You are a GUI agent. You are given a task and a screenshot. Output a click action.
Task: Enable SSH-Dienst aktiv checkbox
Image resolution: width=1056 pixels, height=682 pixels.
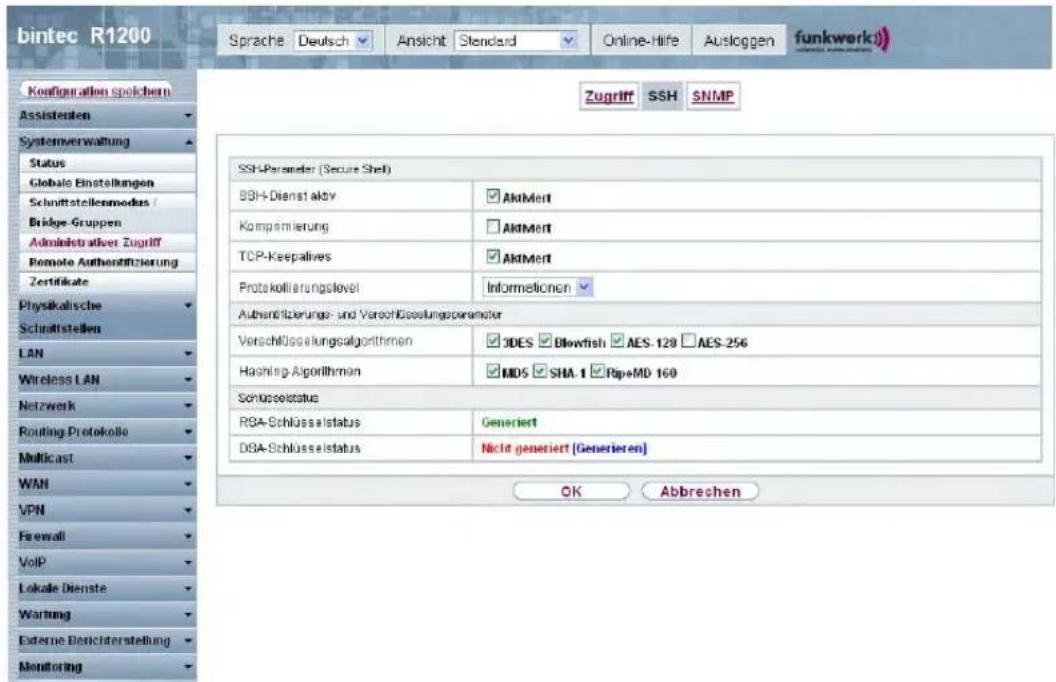[493, 196]
